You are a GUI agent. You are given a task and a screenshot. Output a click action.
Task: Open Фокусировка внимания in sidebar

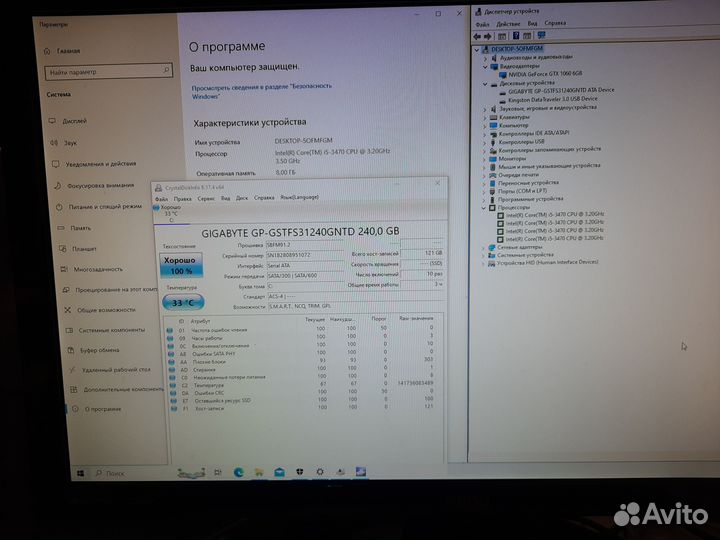point(94,186)
